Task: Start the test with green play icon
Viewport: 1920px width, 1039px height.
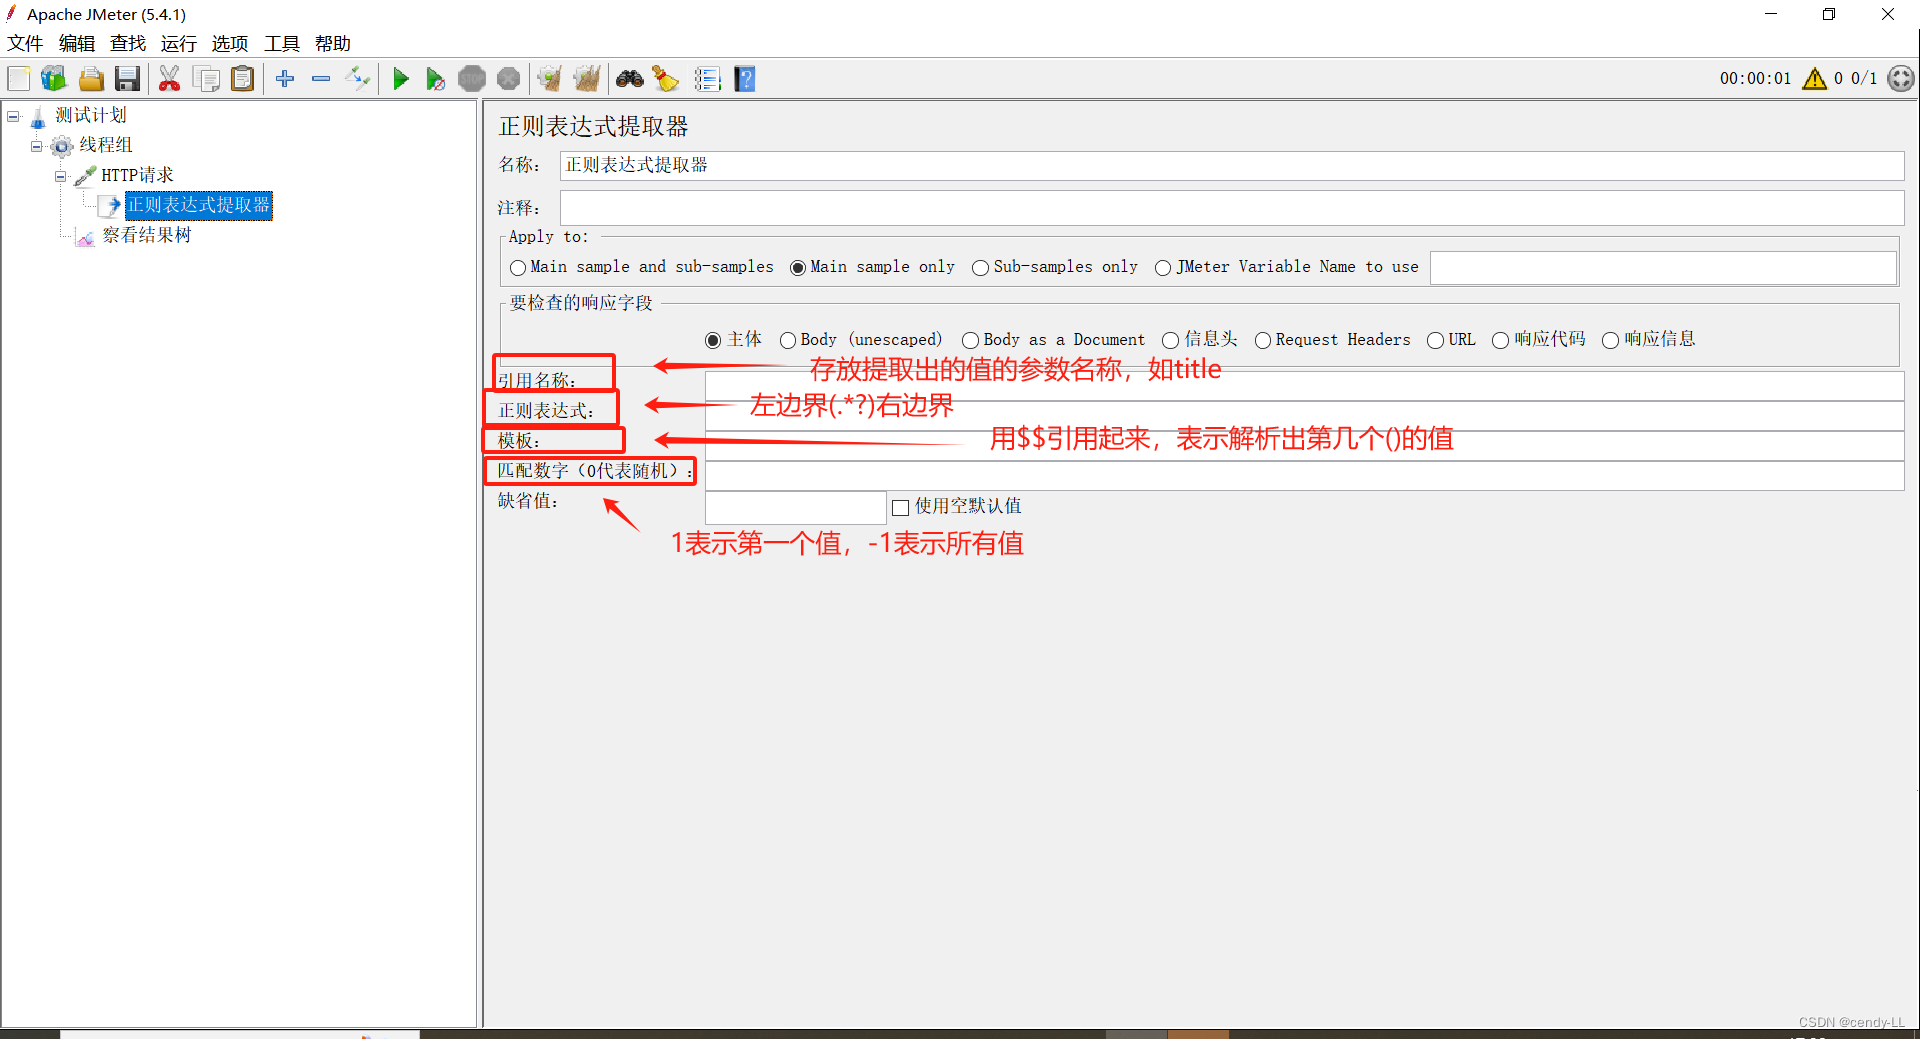Action: point(400,79)
